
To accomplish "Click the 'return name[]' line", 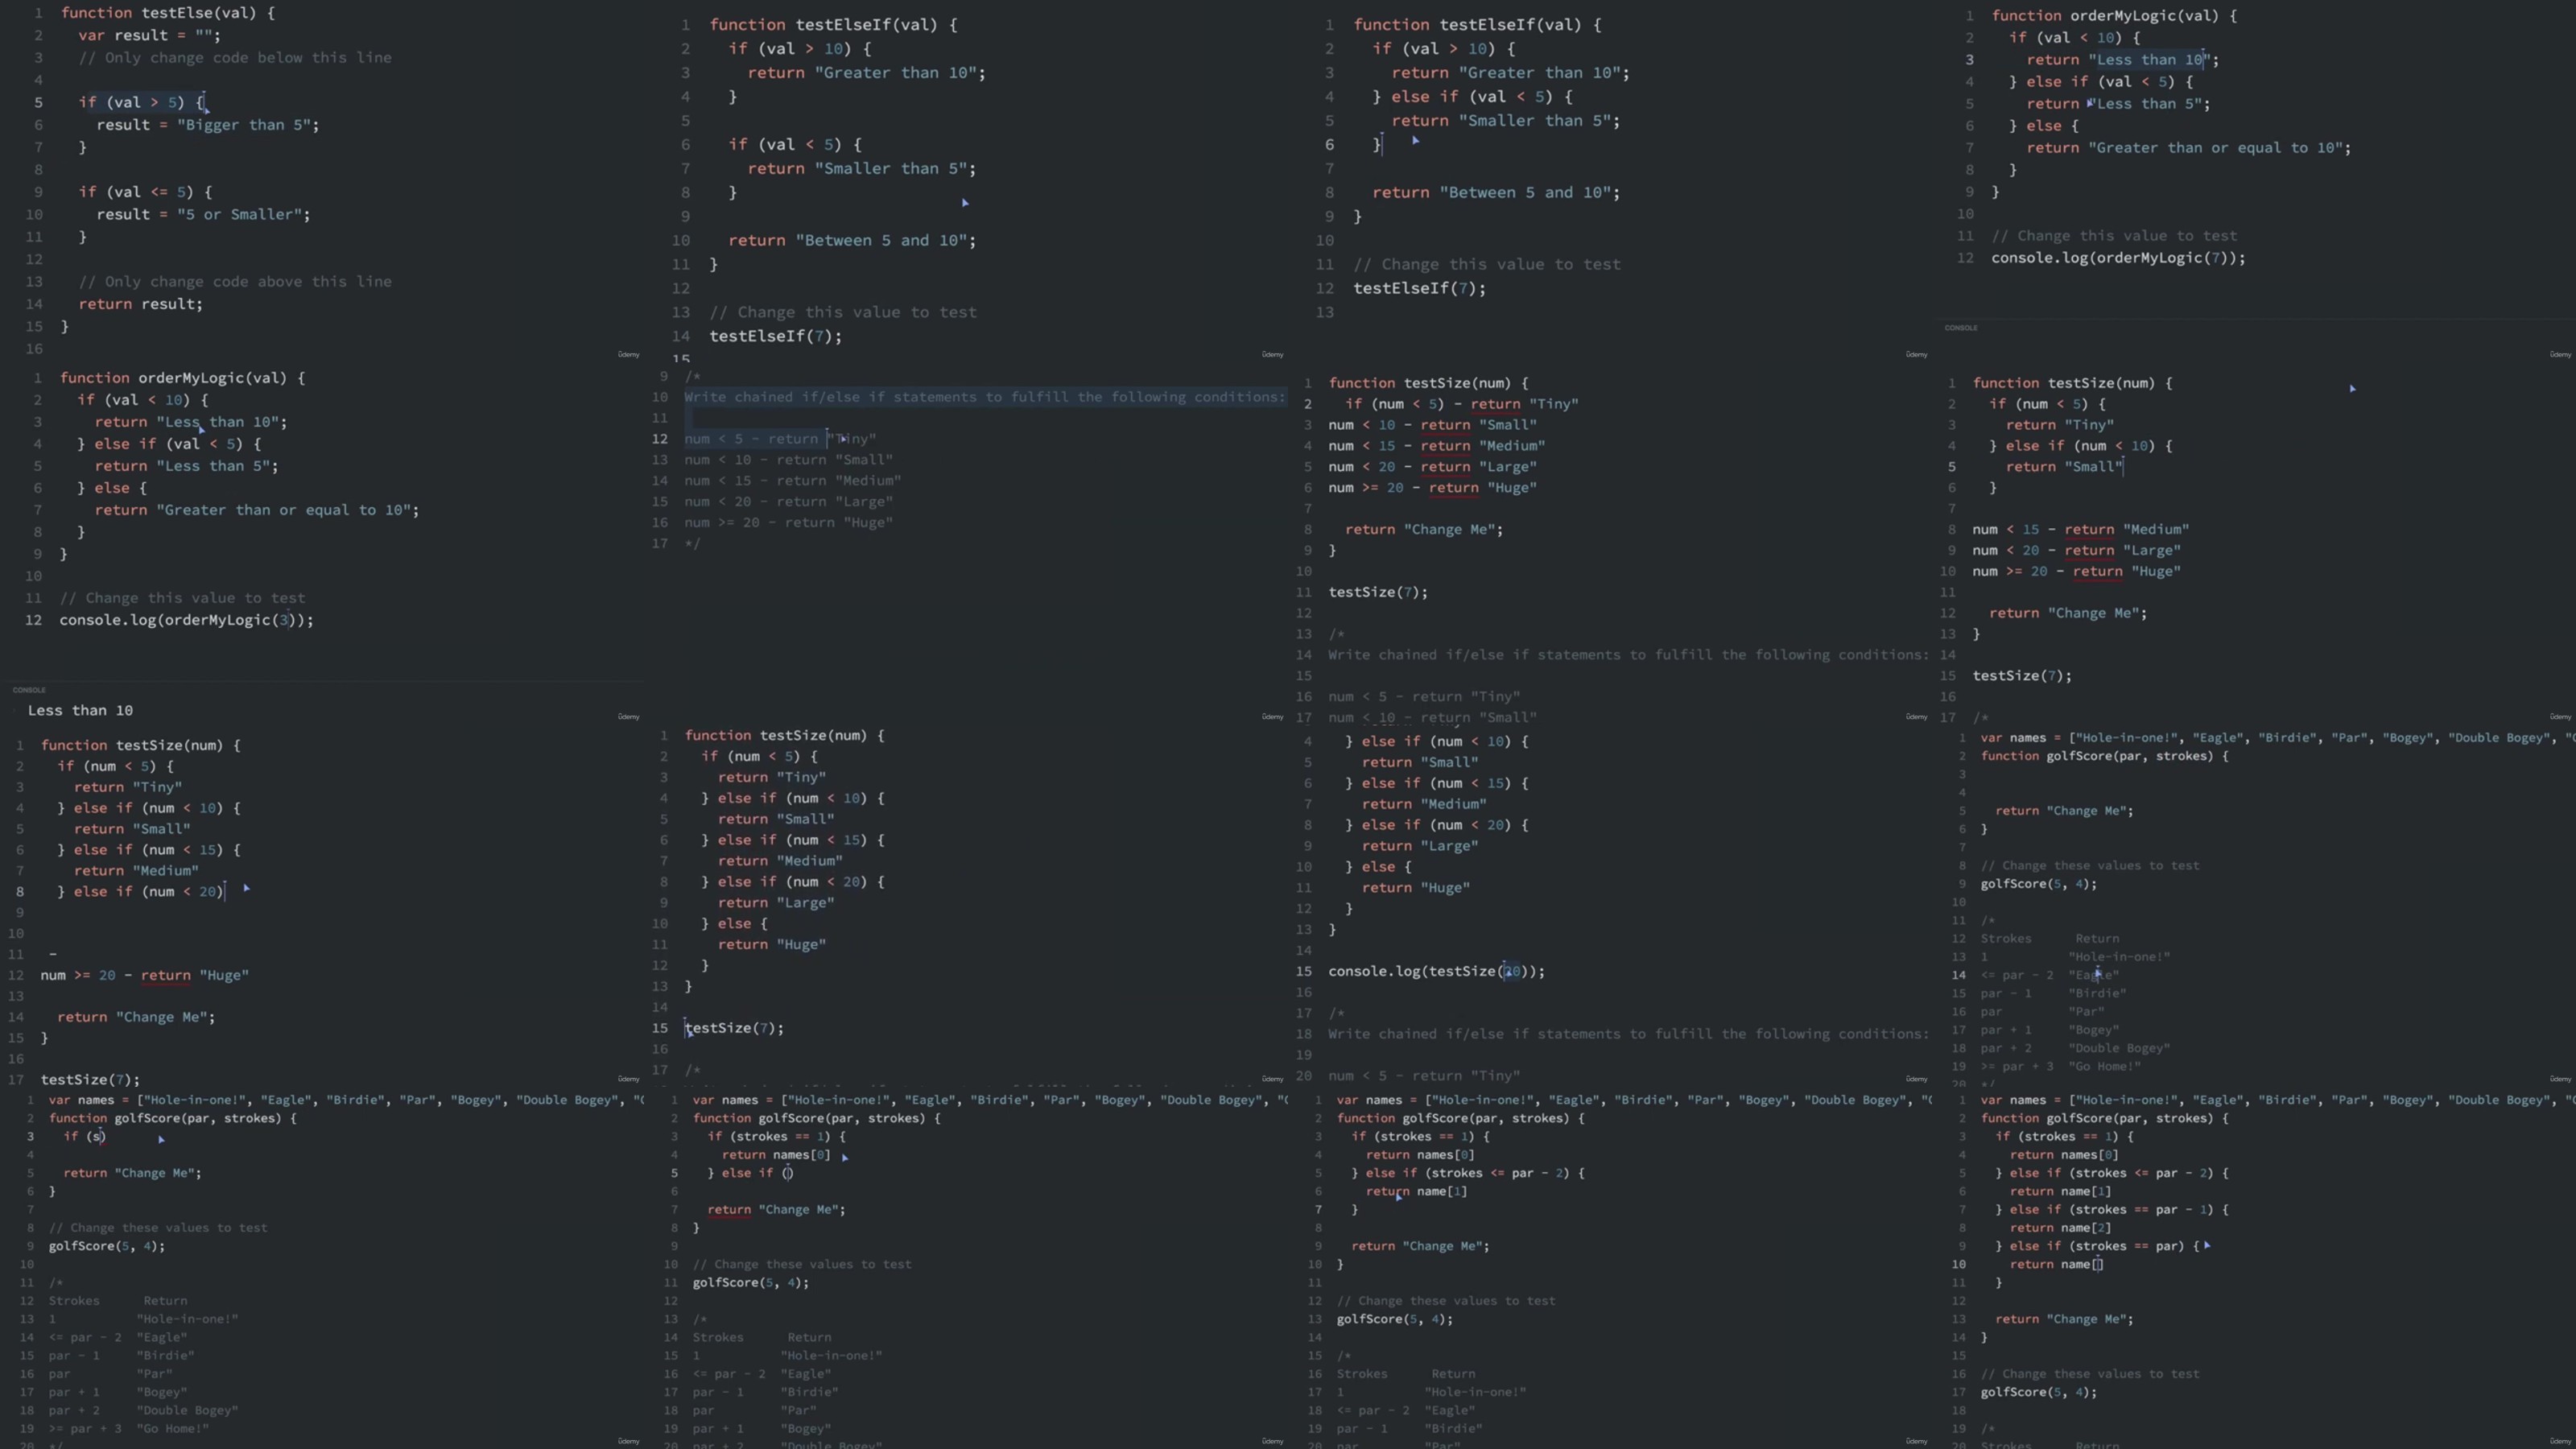I will [x=2056, y=1264].
